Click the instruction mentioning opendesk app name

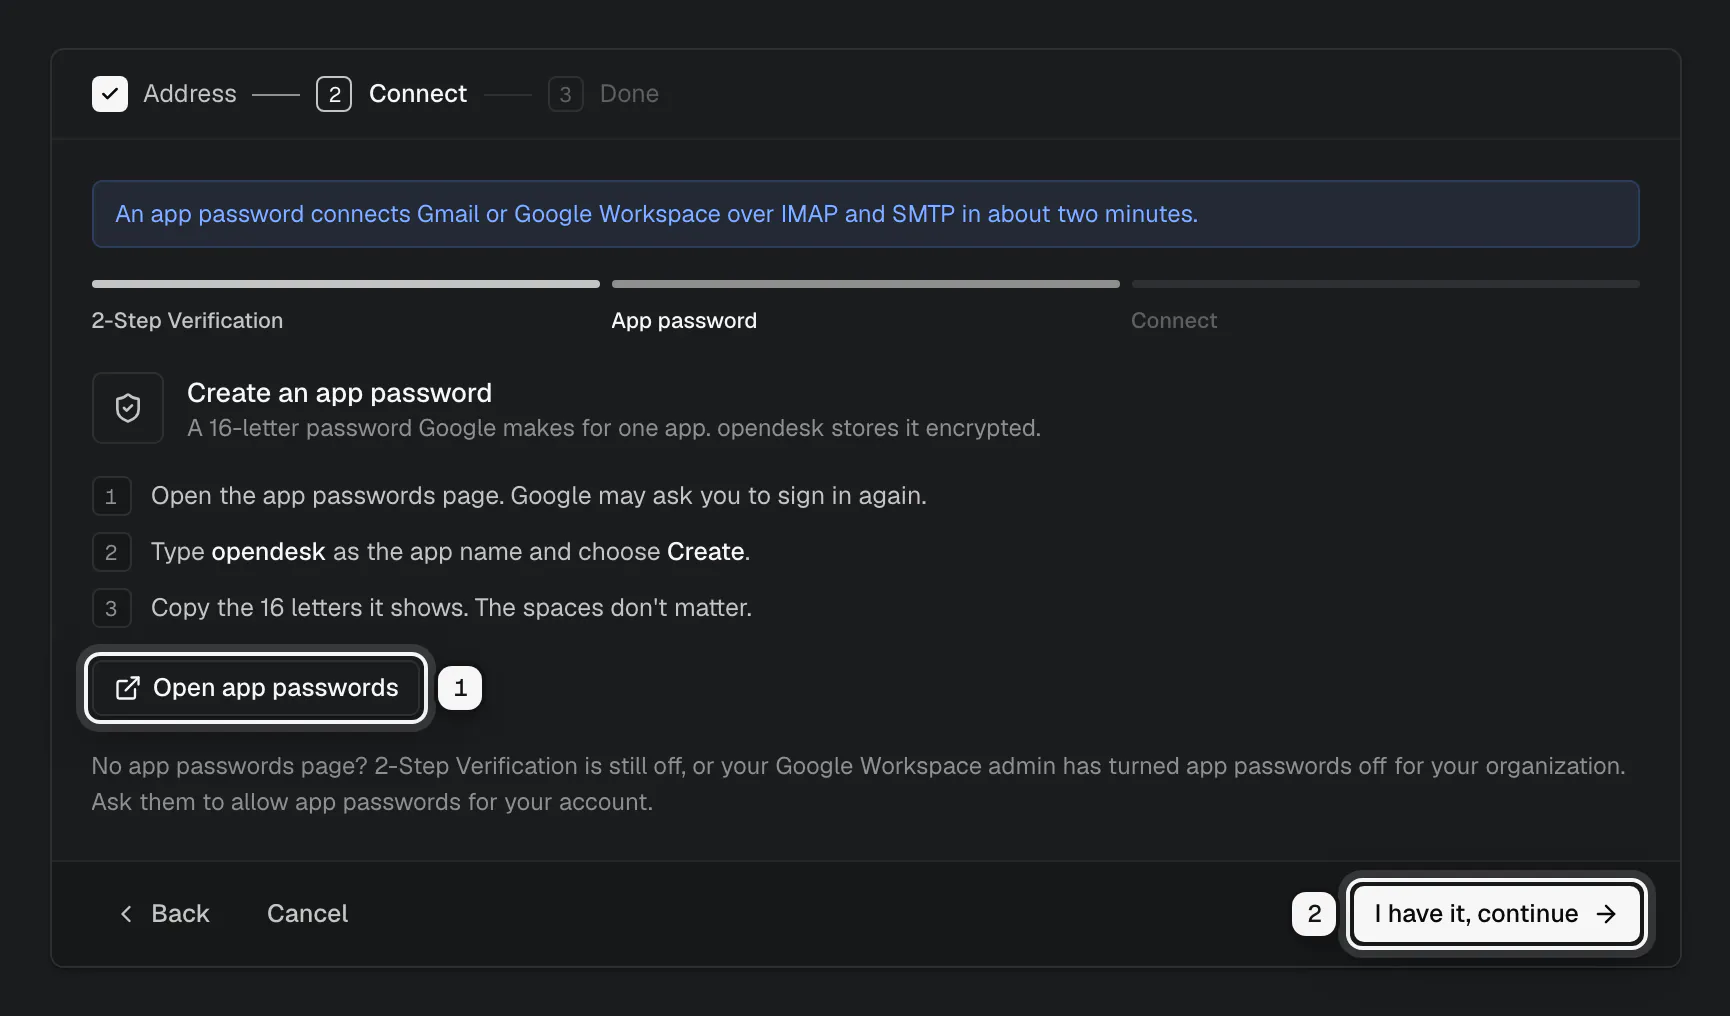click(451, 552)
